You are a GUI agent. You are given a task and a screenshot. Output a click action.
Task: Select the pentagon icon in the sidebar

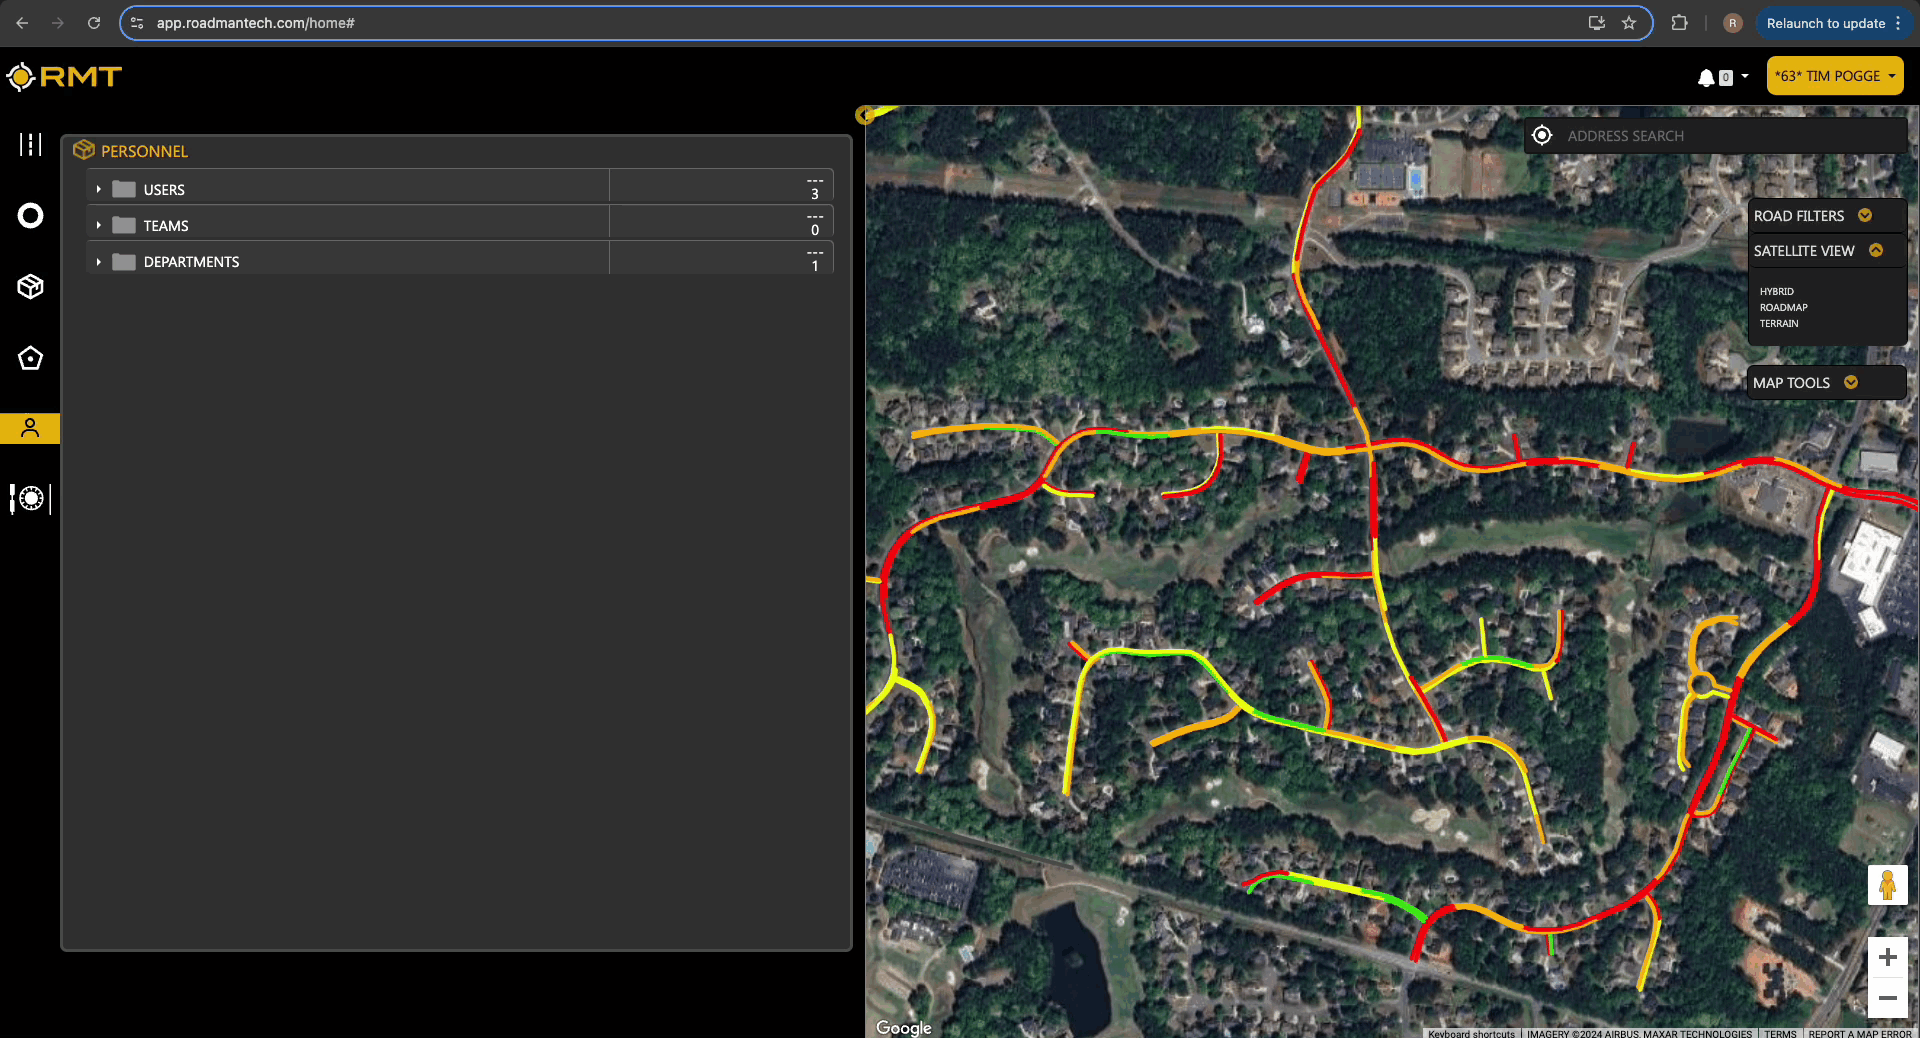[30, 358]
